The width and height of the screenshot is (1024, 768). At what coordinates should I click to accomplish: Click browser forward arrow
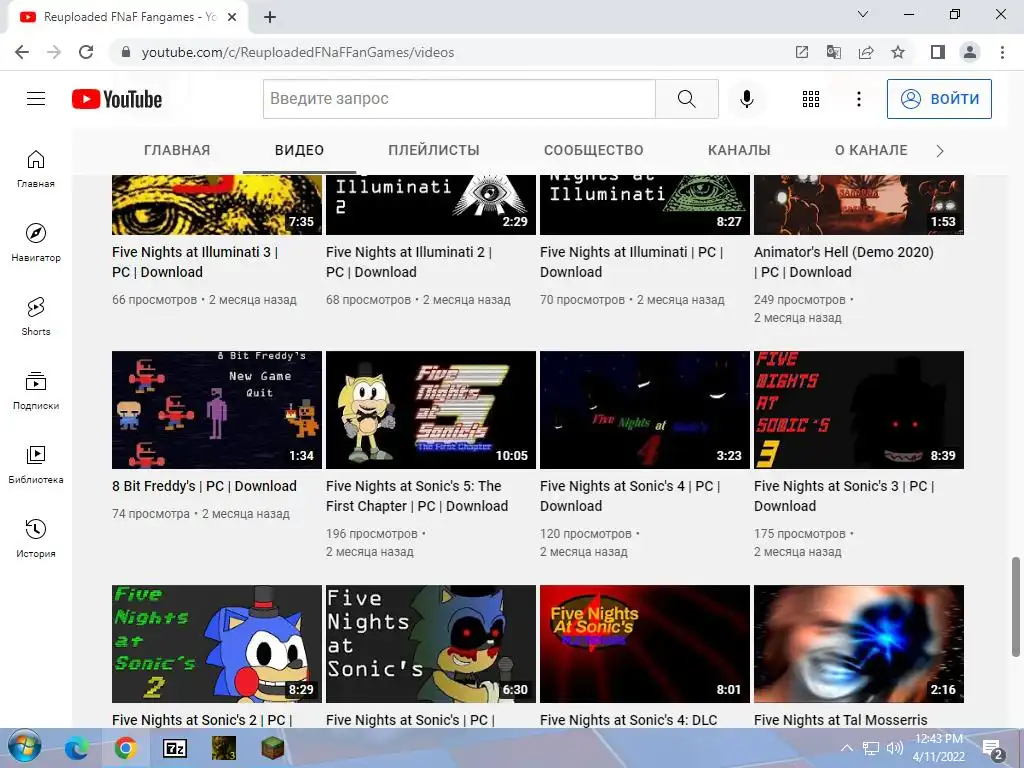pyautogui.click(x=54, y=52)
